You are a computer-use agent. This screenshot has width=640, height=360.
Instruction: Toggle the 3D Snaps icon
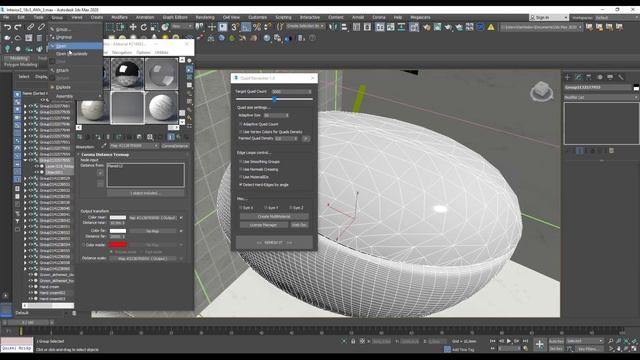coord(235,27)
